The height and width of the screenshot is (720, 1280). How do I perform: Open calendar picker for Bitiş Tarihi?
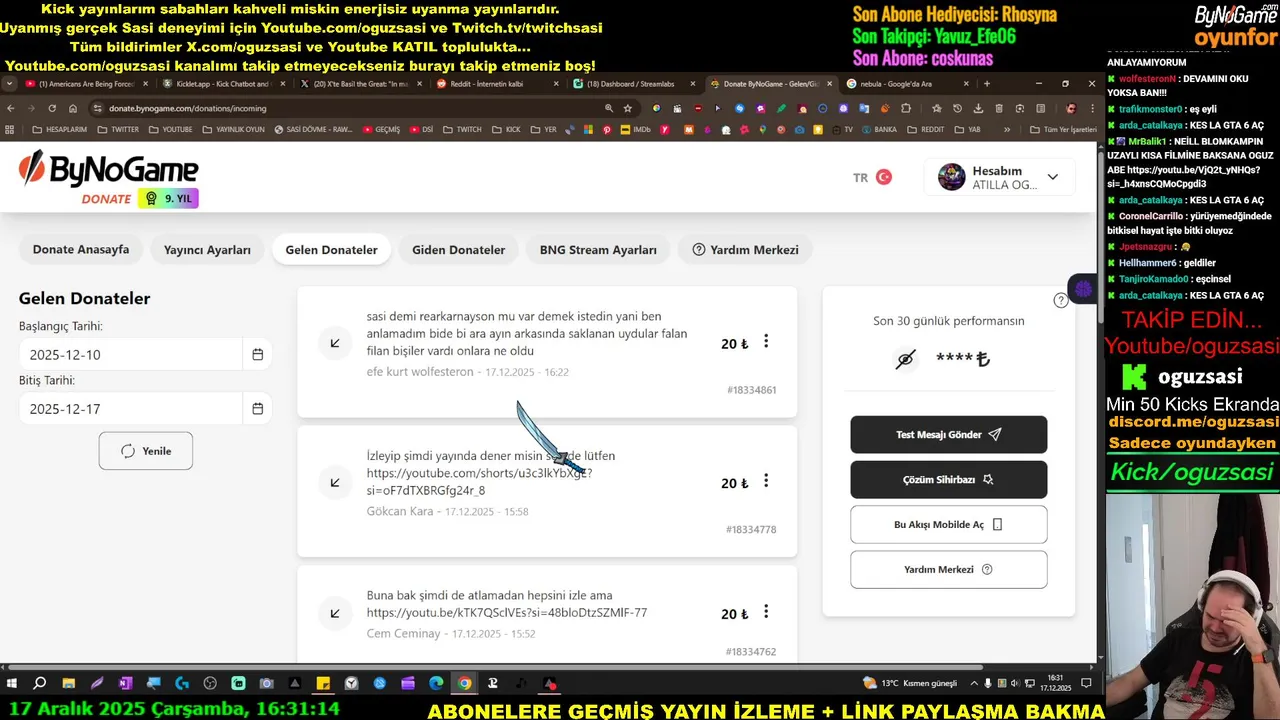(x=257, y=408)
